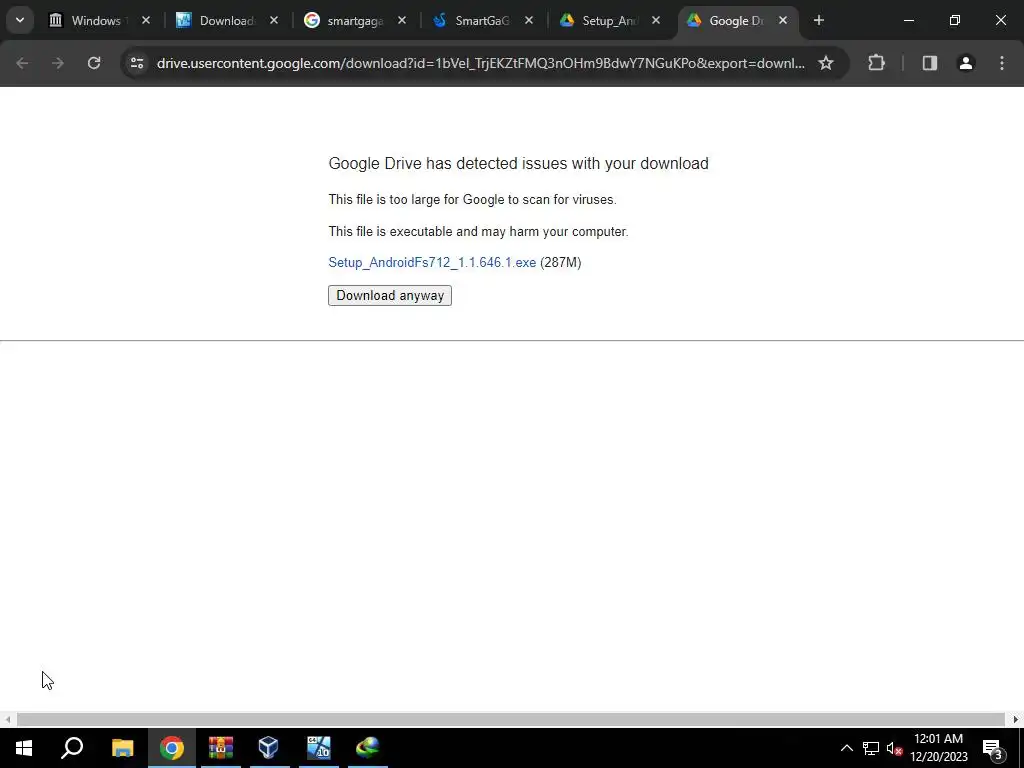Click the scrollbar right arrow
The height and width of the screenshot is (768, 1024).
[x=1016, y=719]
